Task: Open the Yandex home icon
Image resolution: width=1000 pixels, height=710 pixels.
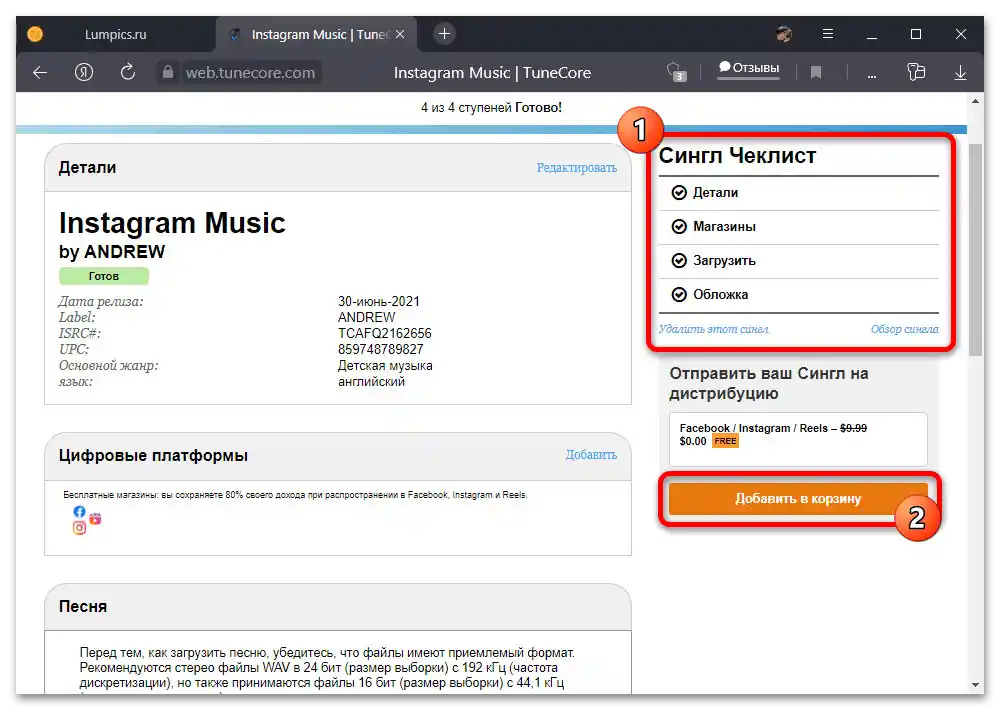Action: 84,72
